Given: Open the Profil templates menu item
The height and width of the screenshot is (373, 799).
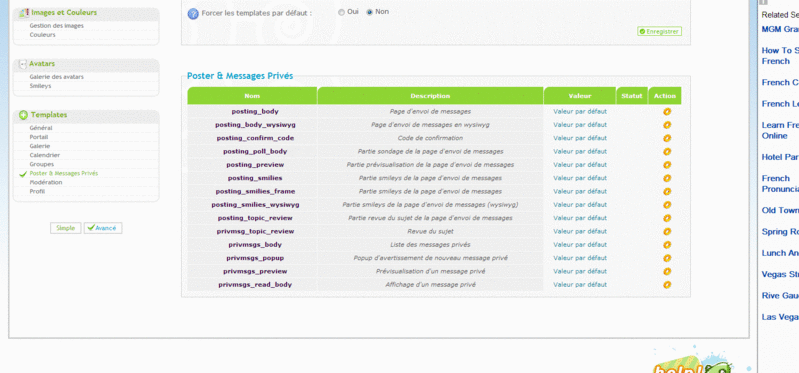Looking at the screenshot, I should pyautogui.click(x=37, y=192).
